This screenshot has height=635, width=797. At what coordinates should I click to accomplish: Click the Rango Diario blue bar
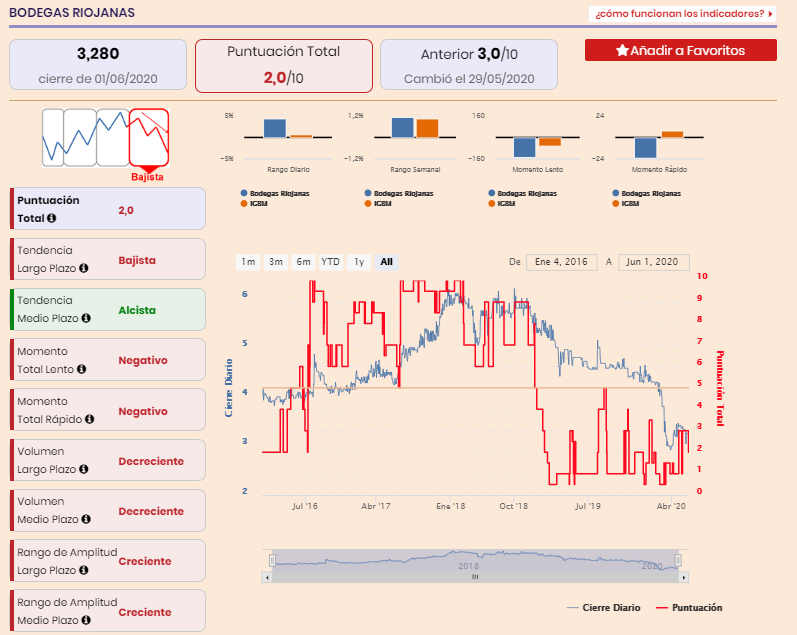(x=274, y=128)
